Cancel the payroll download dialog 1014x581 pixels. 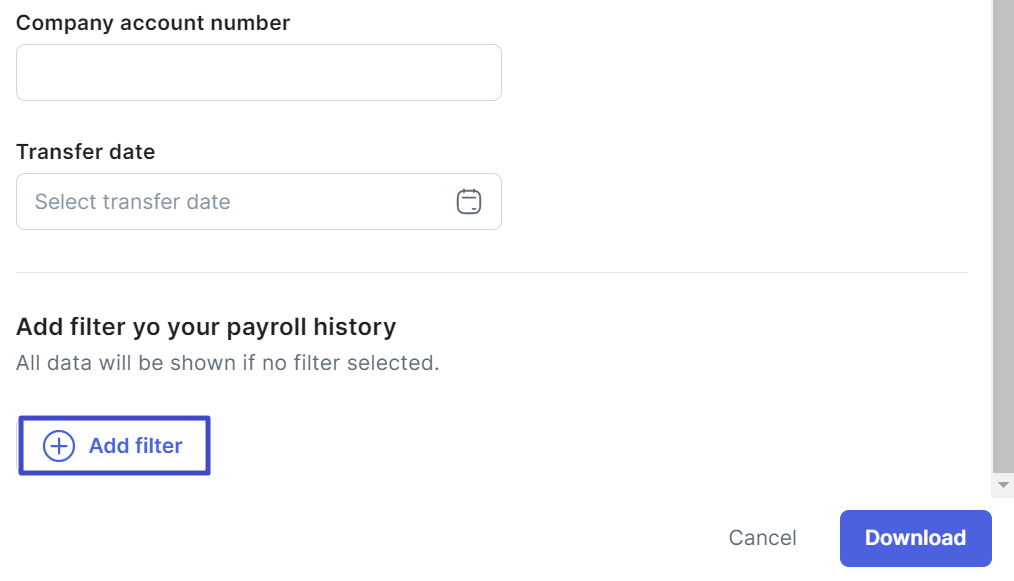762,538
